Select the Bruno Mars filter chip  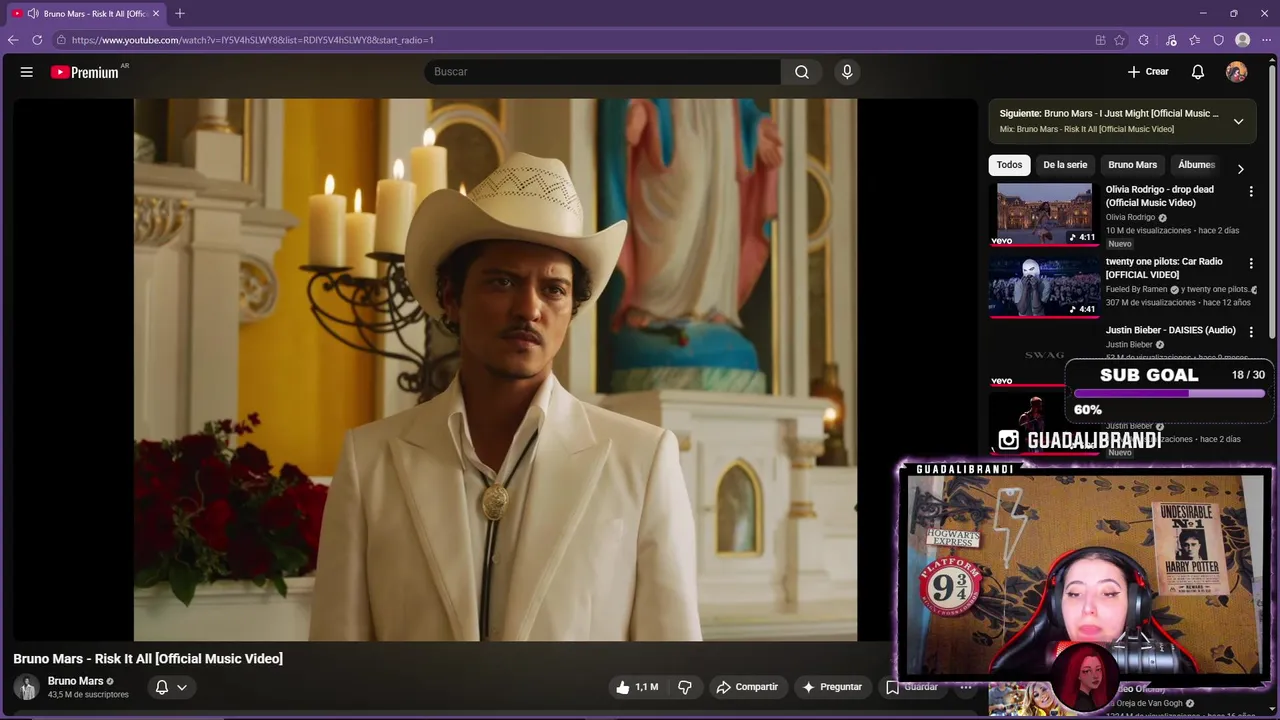point(1132,165)
